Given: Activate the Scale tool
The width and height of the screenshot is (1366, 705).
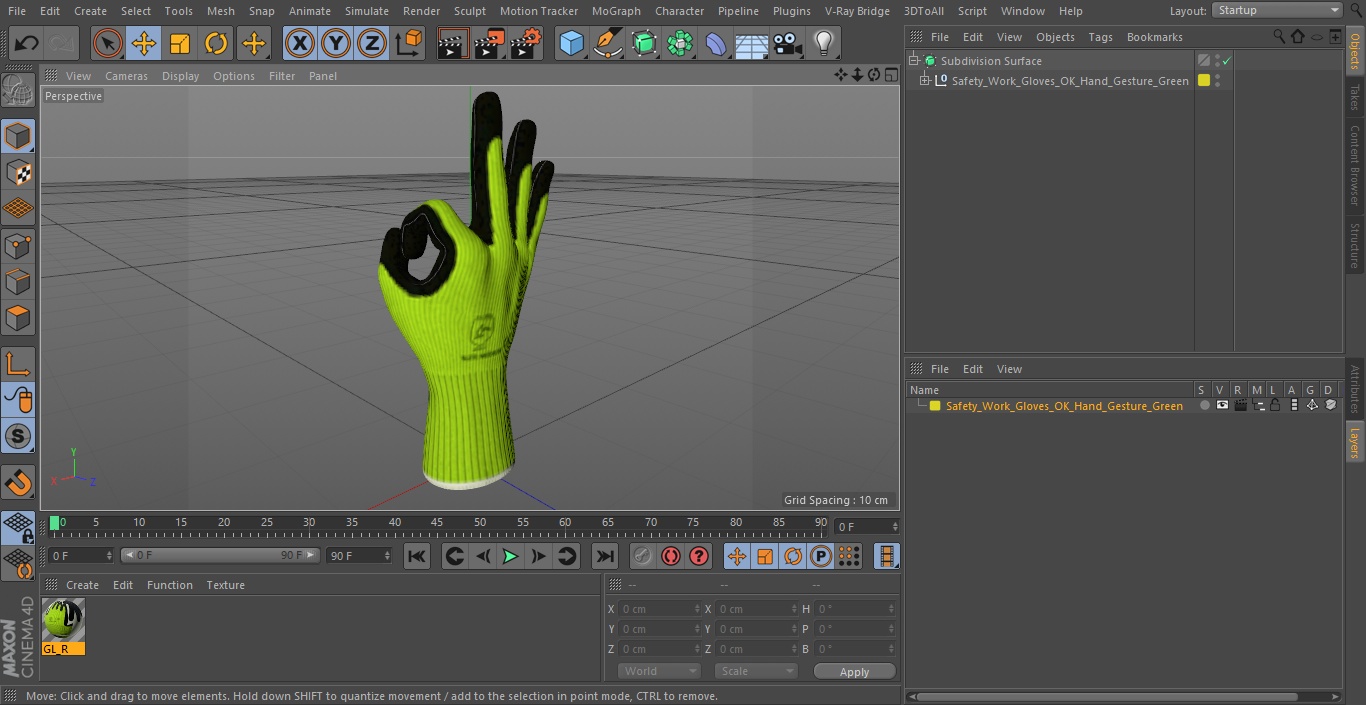Looking at the screenshot, I should click(180, 43).
